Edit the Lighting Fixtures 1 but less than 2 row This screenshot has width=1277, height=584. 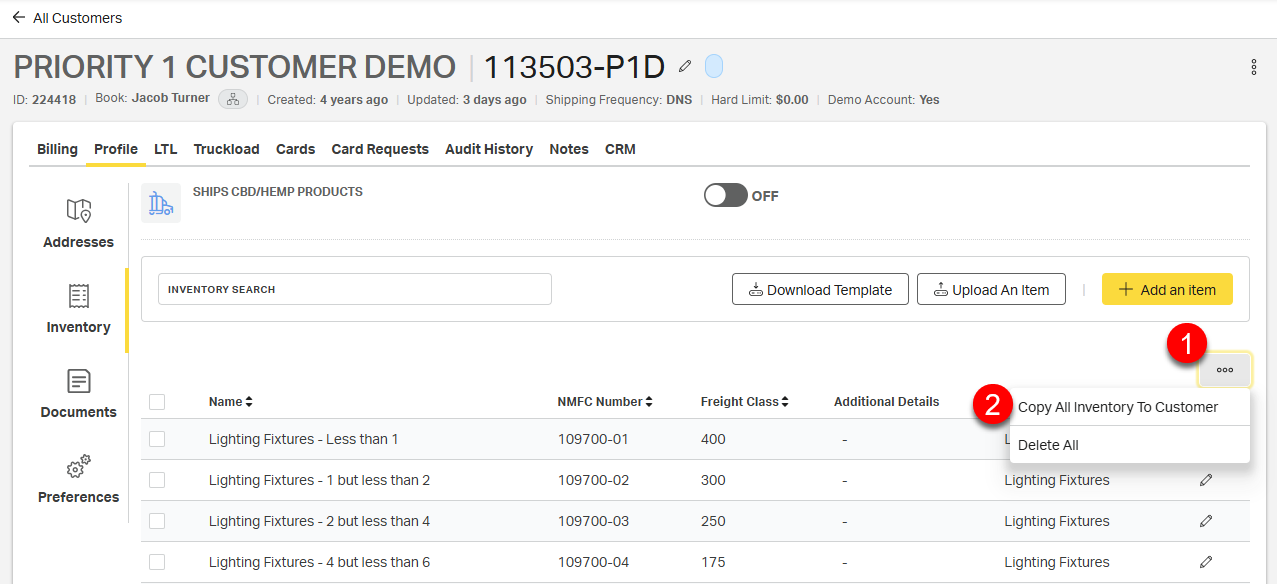(1206, 480)
